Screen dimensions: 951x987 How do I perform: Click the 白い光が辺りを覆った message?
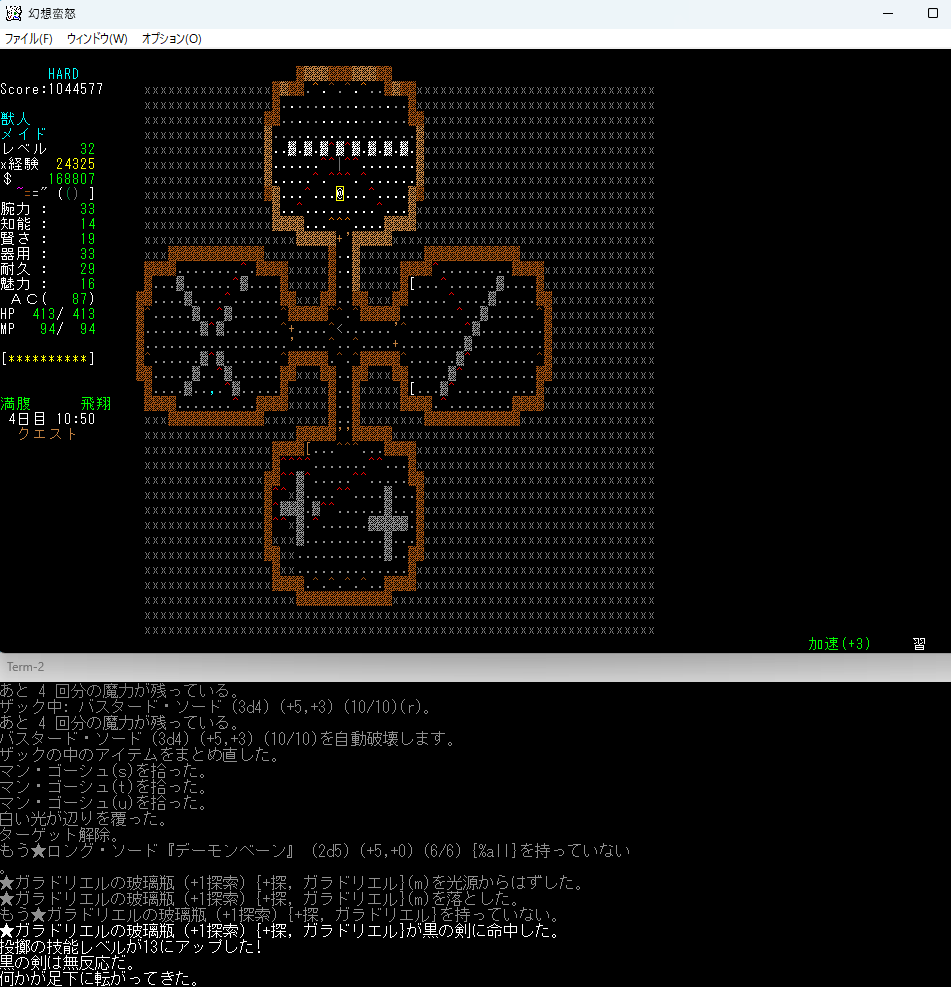(x=84, y=818)
